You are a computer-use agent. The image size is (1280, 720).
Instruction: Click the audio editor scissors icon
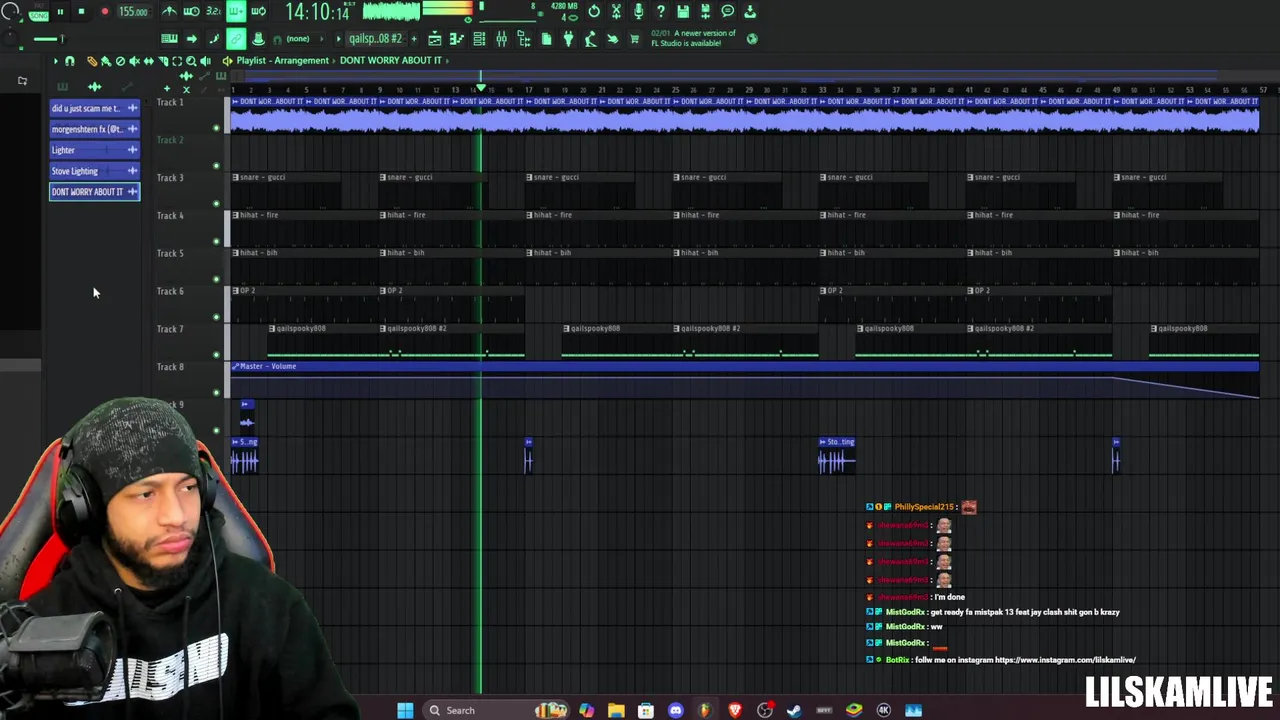tap(616, 11)
